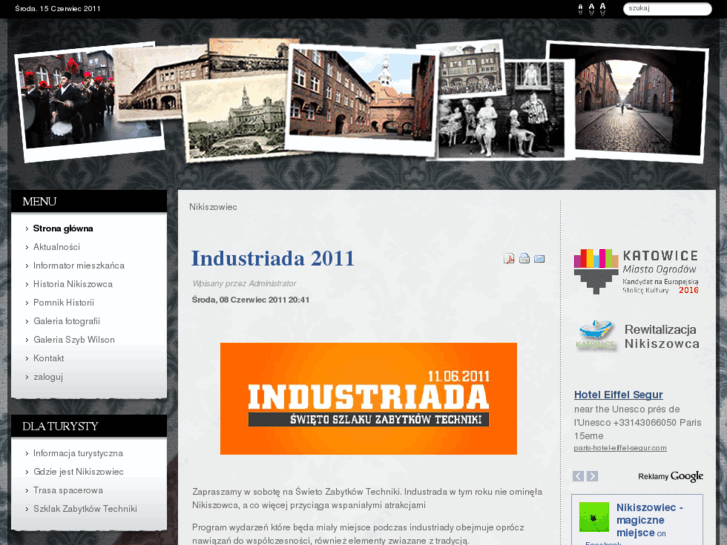727x545 pixels.
Task: Click the email article icon
Action: (x=539, y=259)
